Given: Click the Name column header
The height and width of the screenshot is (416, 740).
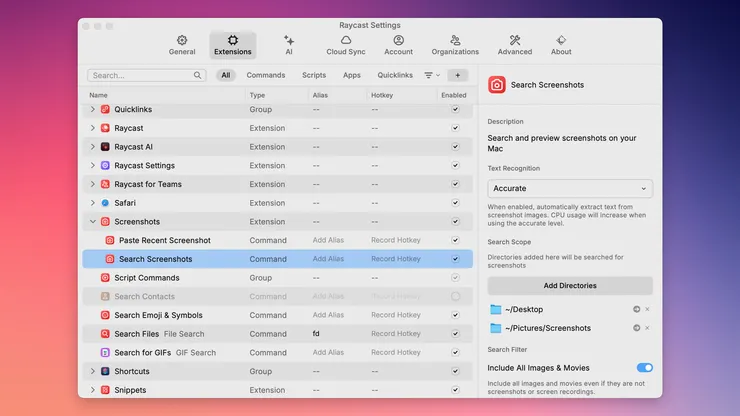Looking at the screenshot, I should 98,95.
